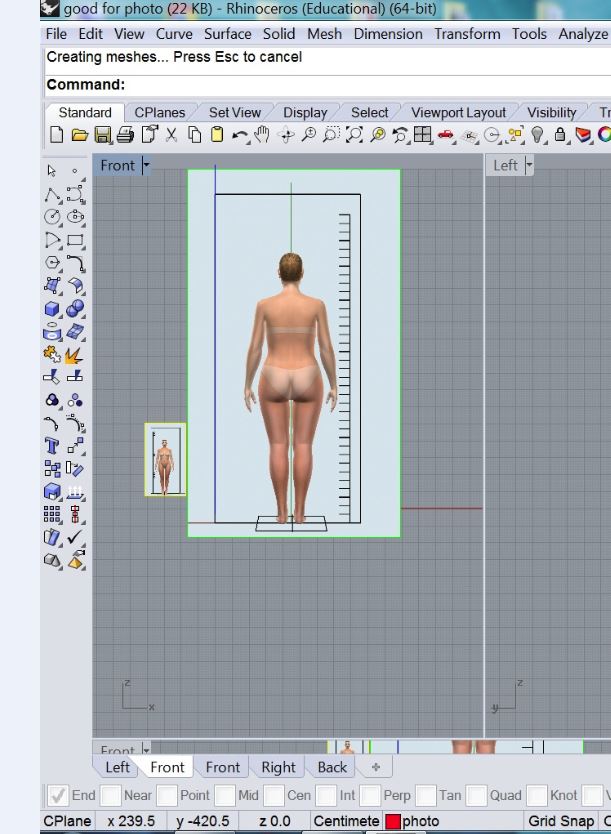Image resolution: width=611 pixels, height=834 pixels.
Task: Click CPlane coordinate mode in status bar
Action: [x=66, y=821]
